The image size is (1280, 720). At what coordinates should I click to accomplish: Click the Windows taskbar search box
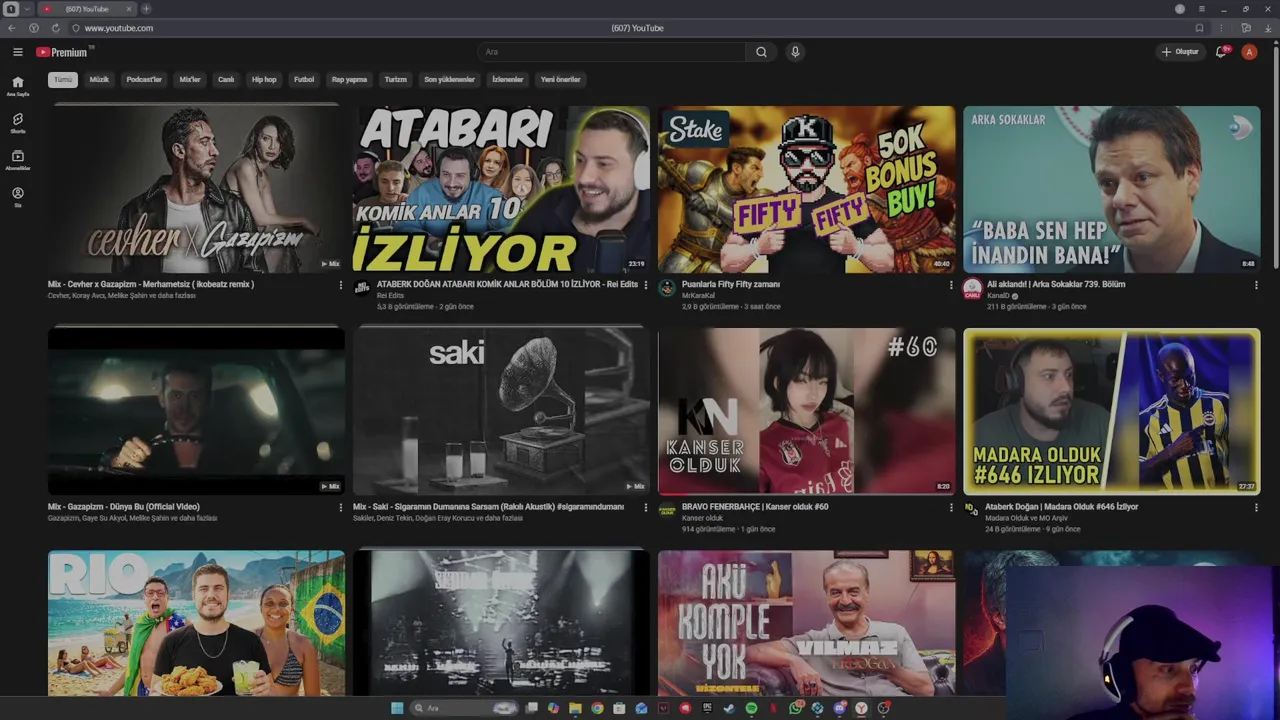tap(463, 708)
